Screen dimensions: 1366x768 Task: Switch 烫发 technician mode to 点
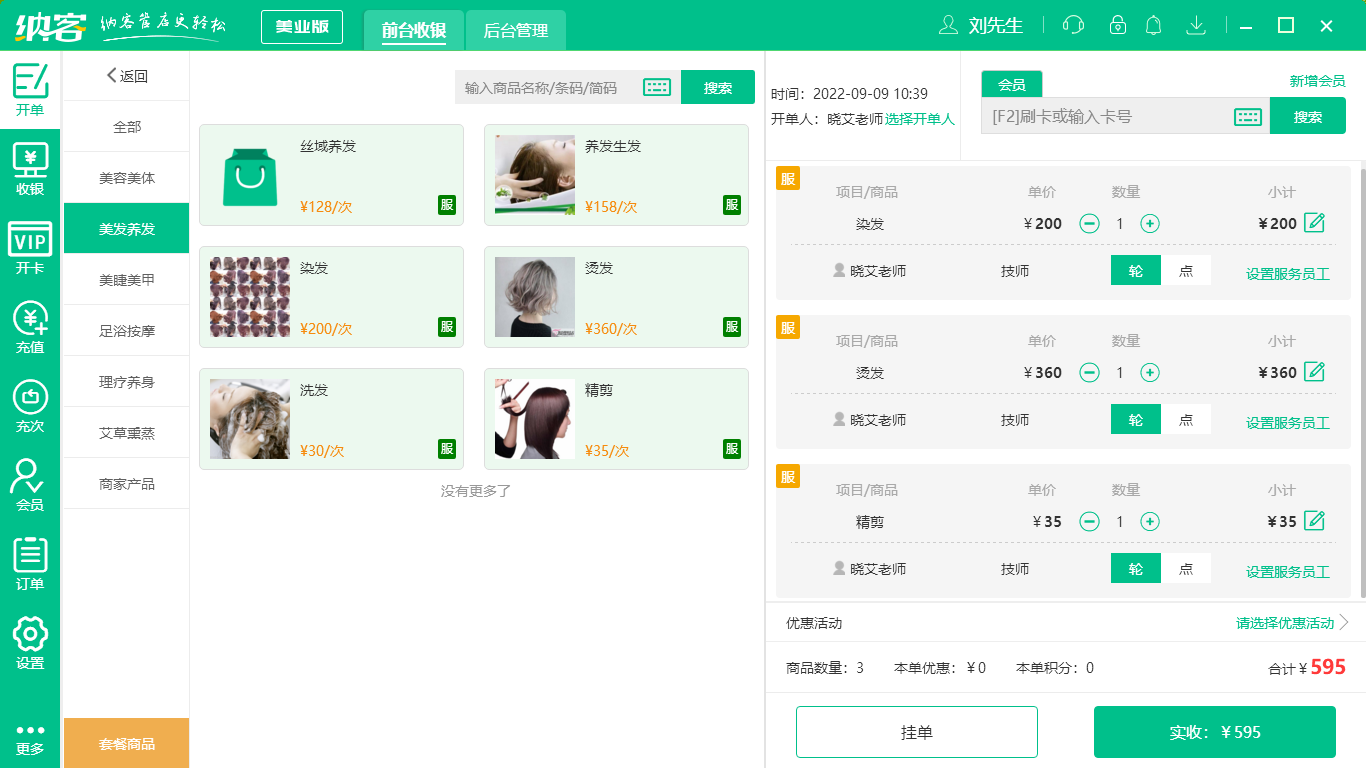coord(1186,419)
